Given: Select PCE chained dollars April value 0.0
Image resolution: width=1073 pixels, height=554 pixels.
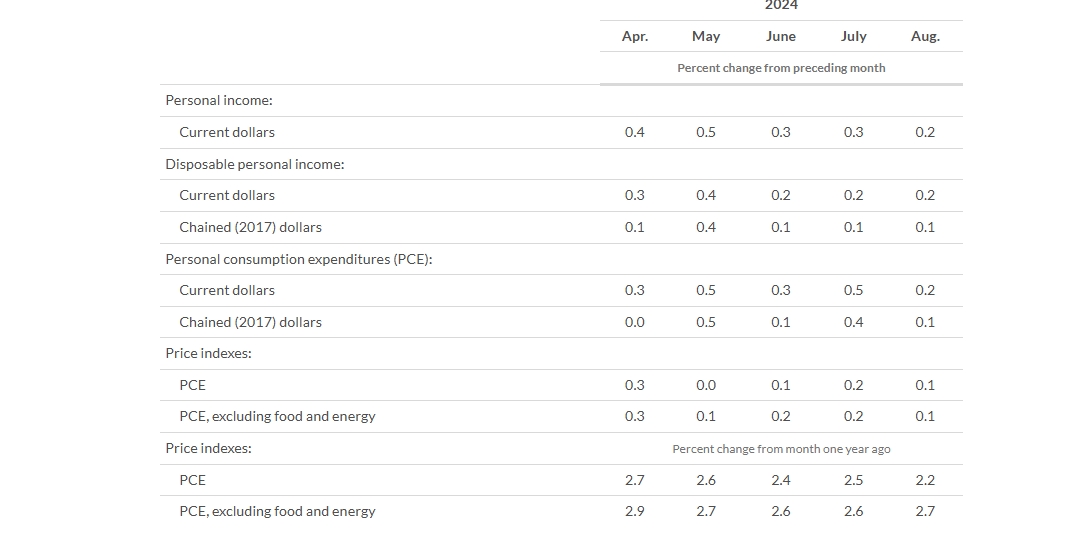Looking at the screenshot, I should tap(634, 322).
